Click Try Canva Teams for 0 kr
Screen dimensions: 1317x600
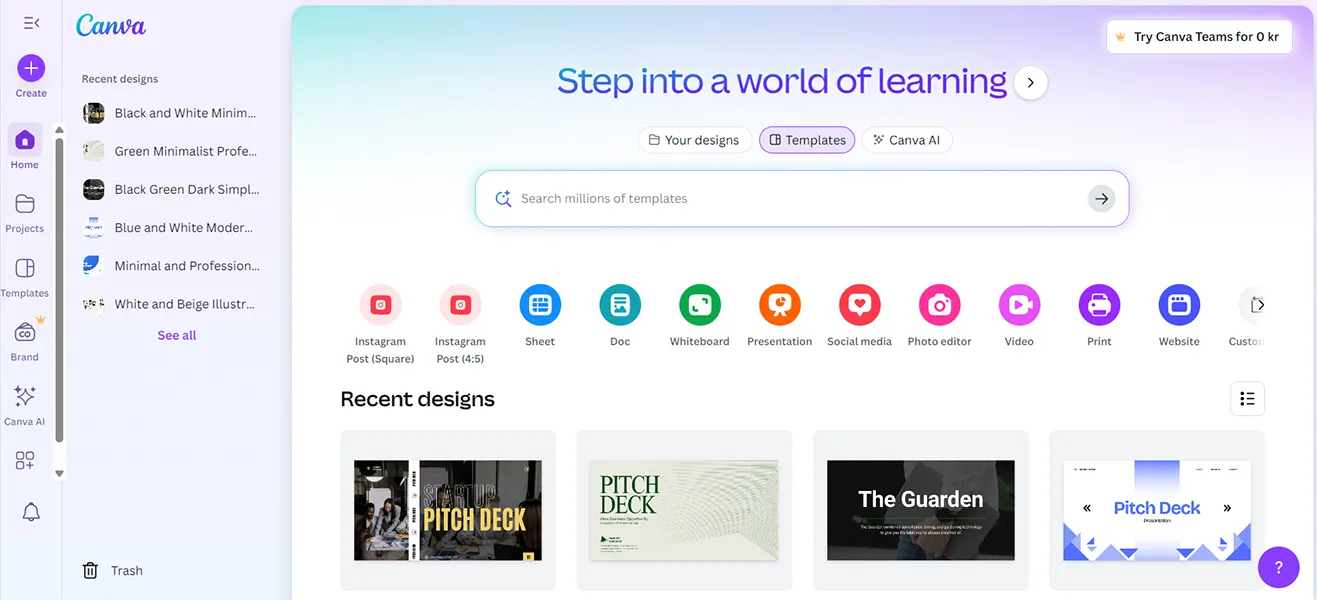[1198, 37]
